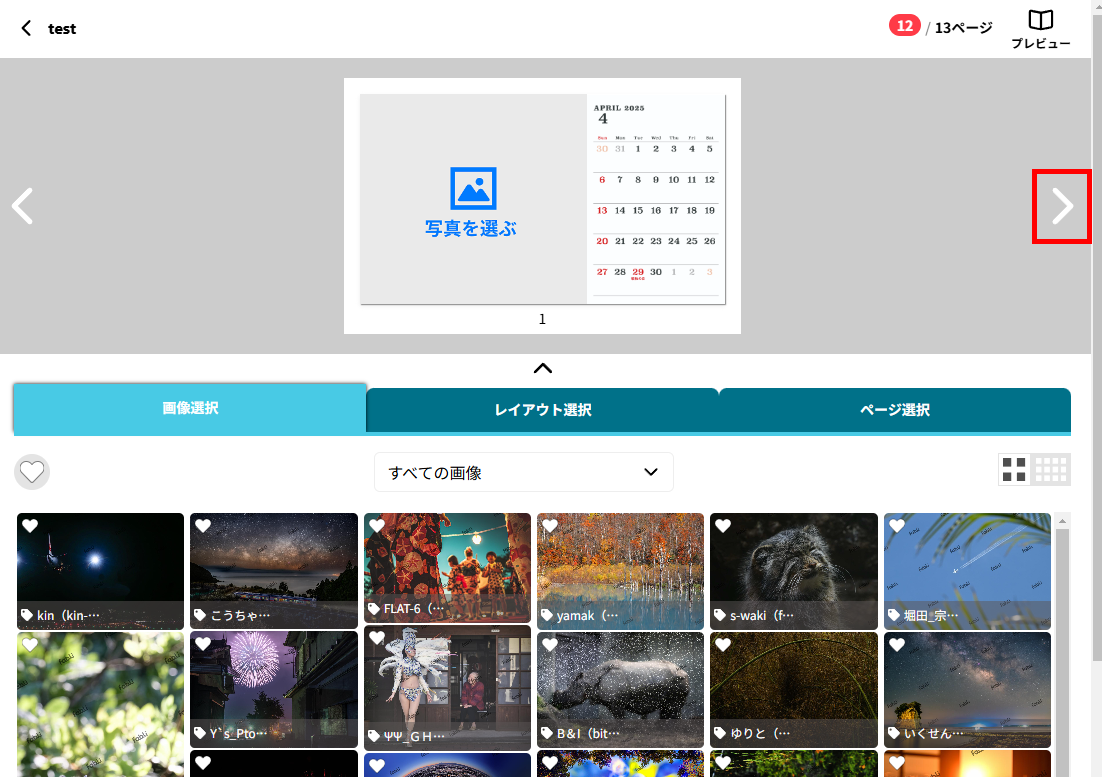Click the 写真を選ぶ image placeholder icon
The height and width of the screenshot is (777, 1102).
(x=472, y=188)
